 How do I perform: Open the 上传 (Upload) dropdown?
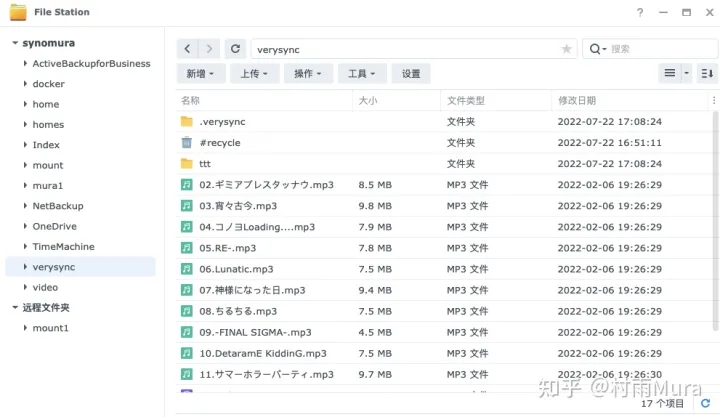coord(254,73)
